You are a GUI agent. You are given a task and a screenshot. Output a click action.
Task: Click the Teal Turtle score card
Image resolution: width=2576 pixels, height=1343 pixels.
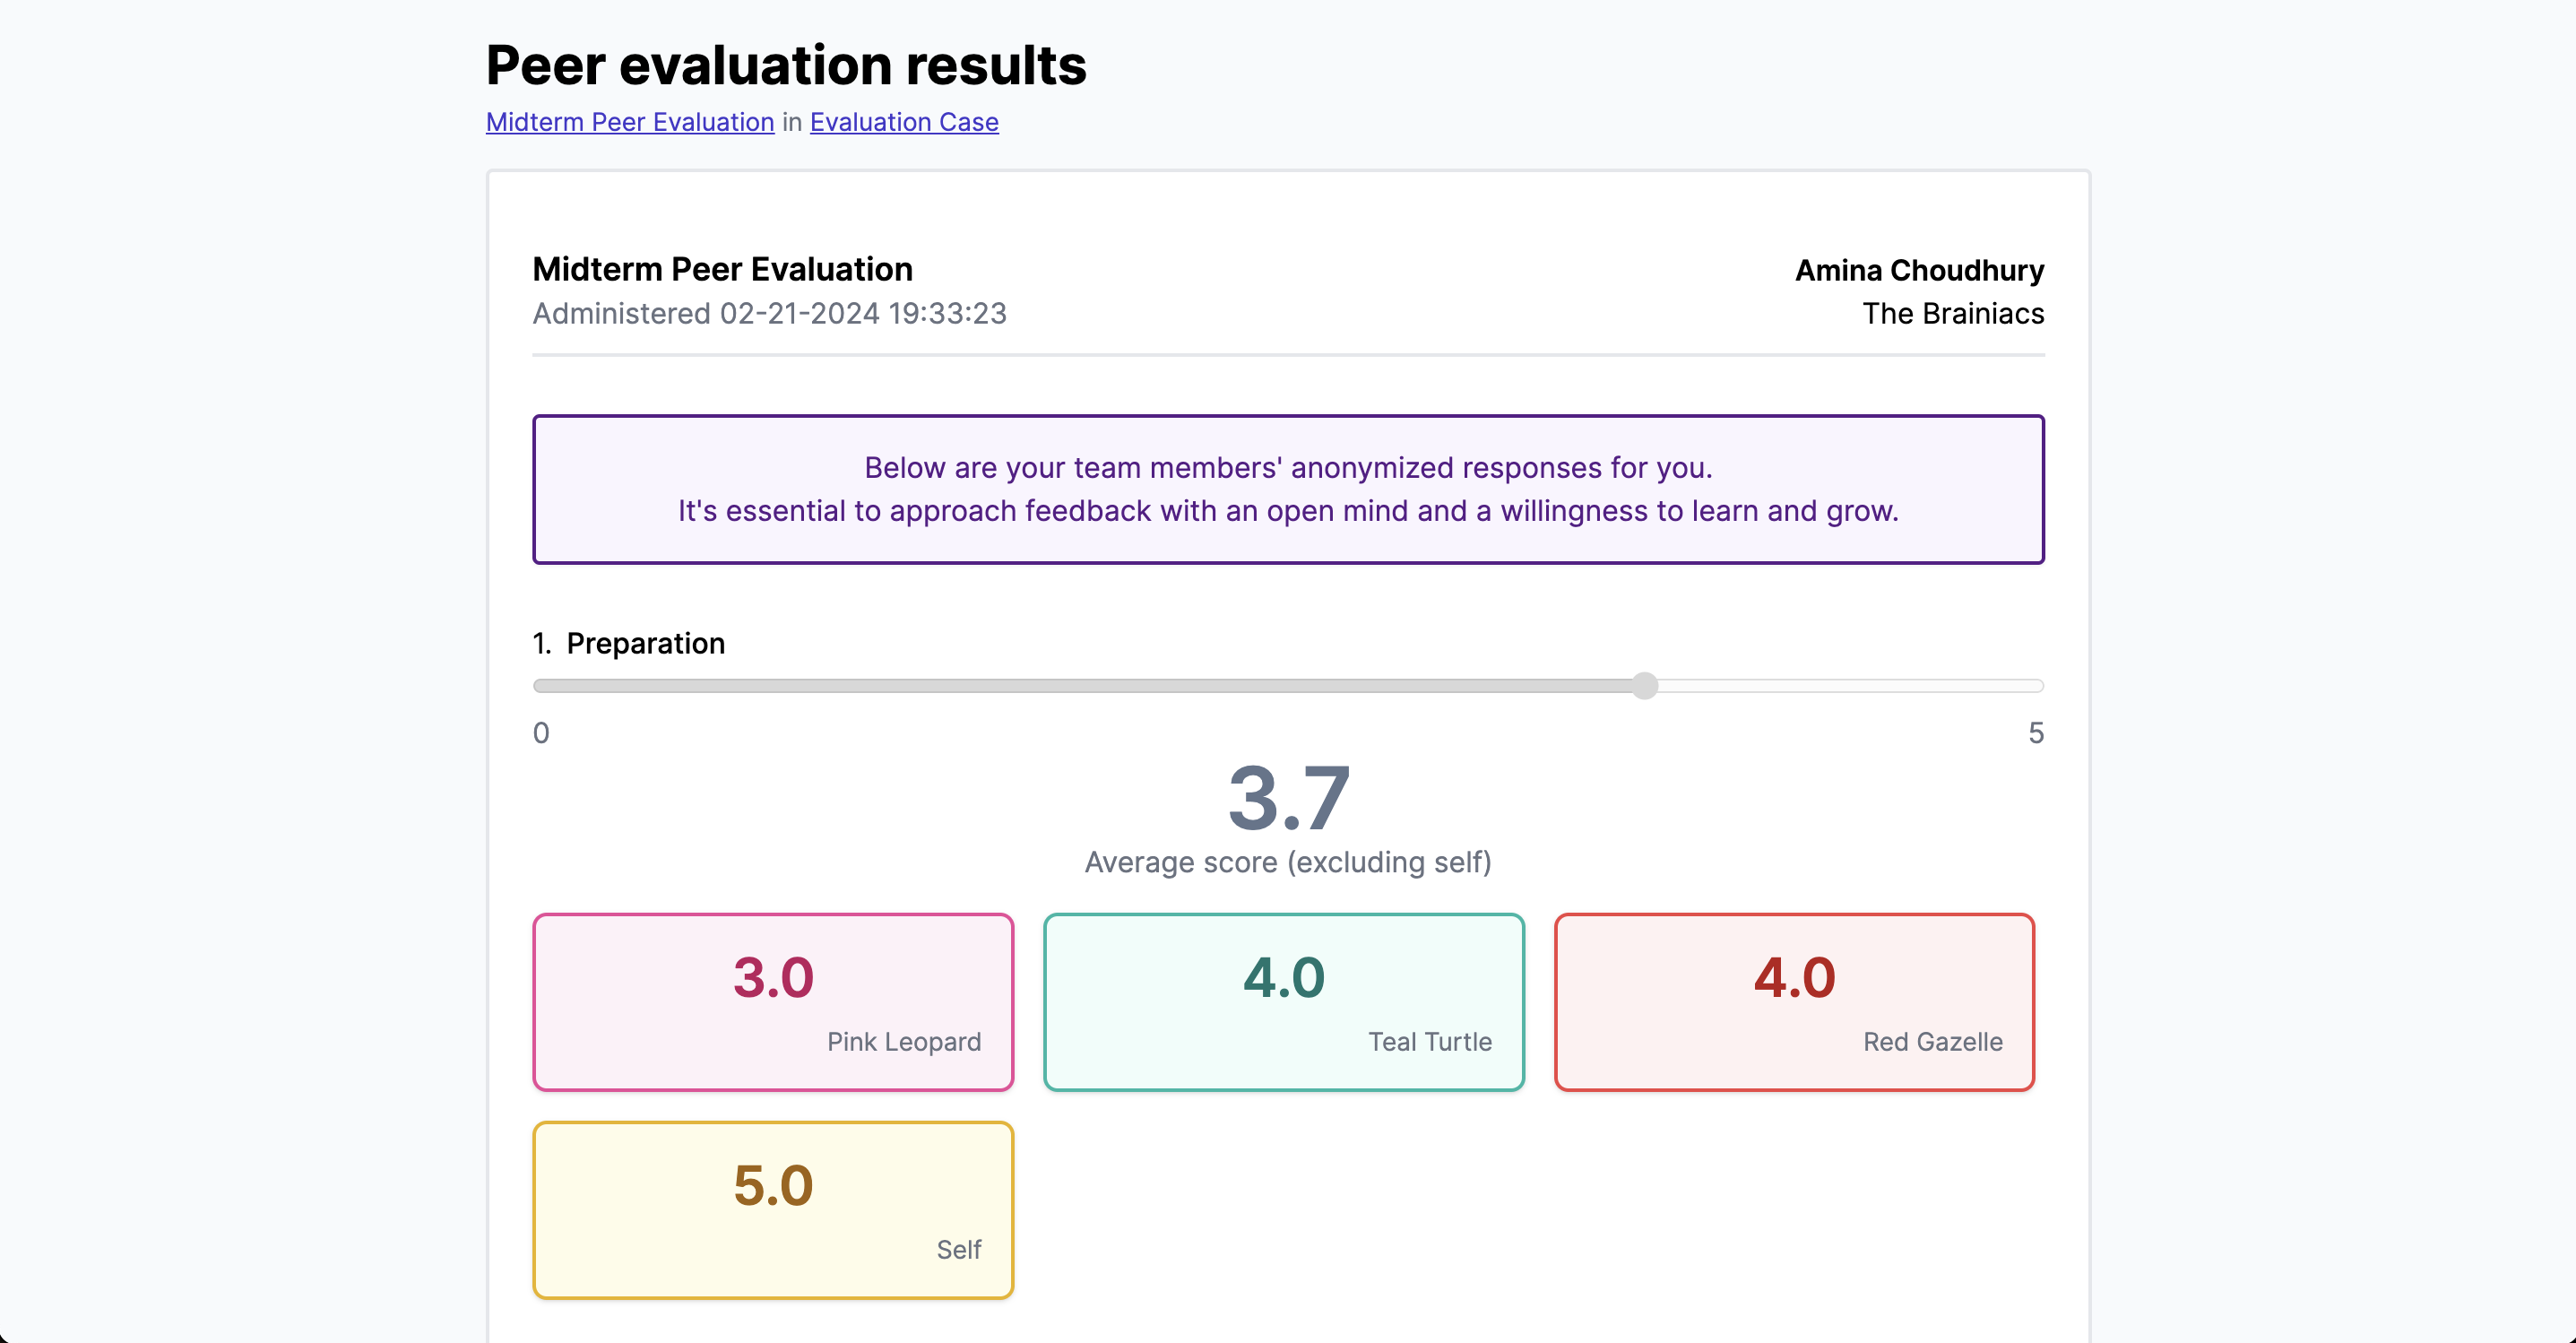(x=1283, y=1002)
